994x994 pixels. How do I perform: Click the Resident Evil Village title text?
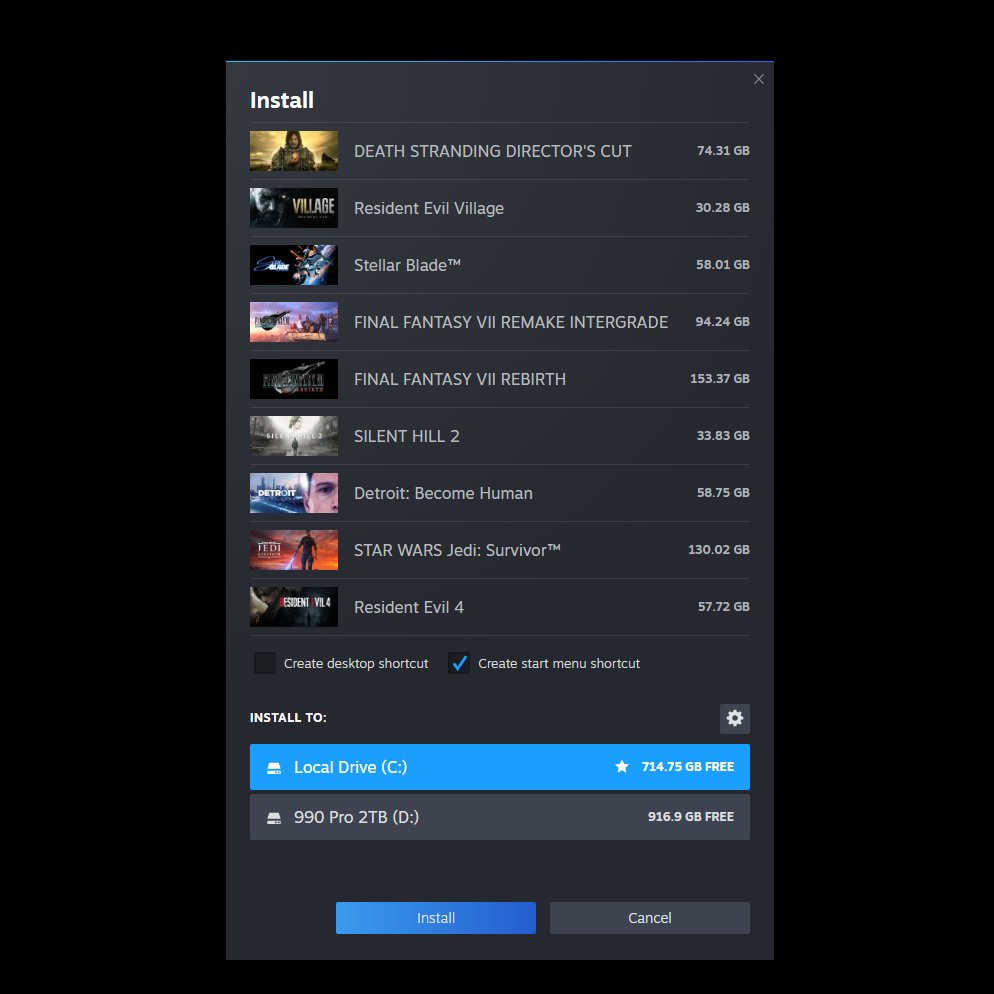[x=429, y=209]
